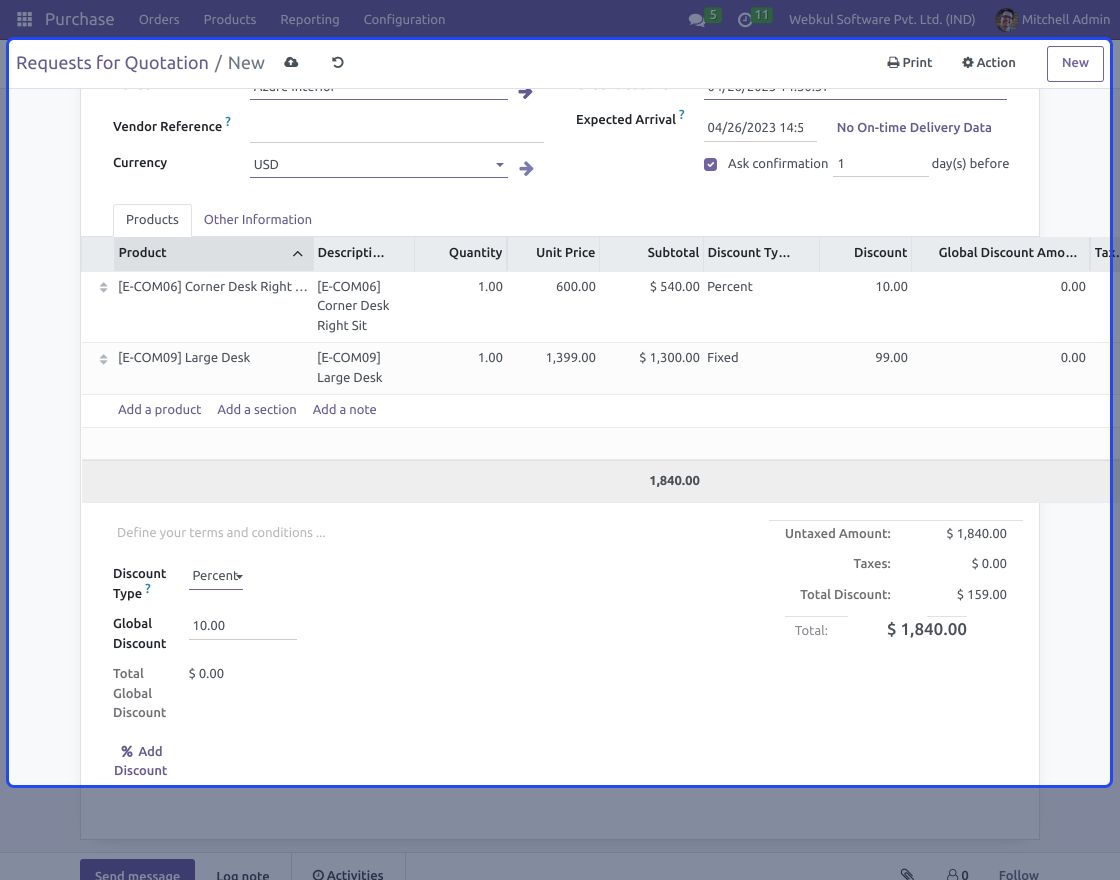Open the Products top menu

tap(229, 19)
